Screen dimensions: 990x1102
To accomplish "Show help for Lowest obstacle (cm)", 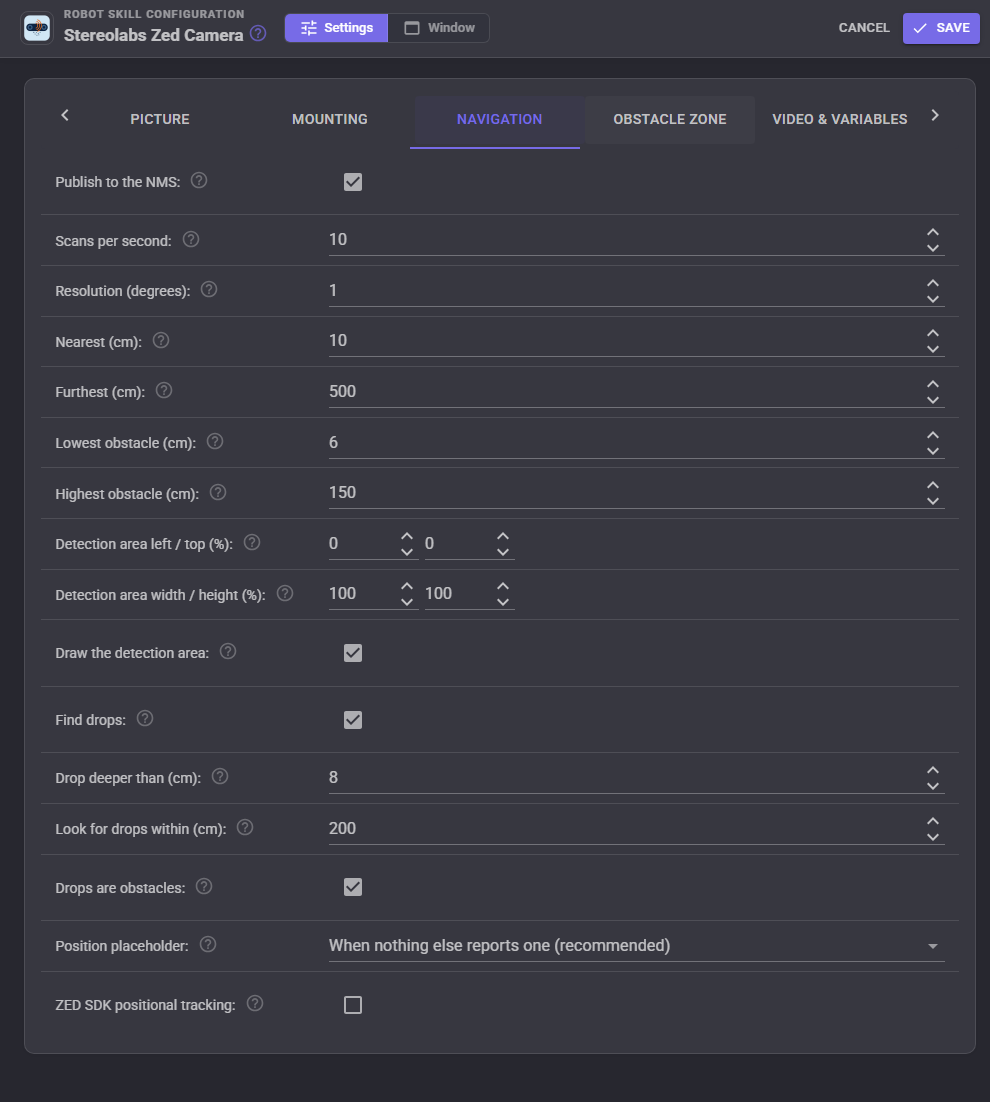I will 215,441.
